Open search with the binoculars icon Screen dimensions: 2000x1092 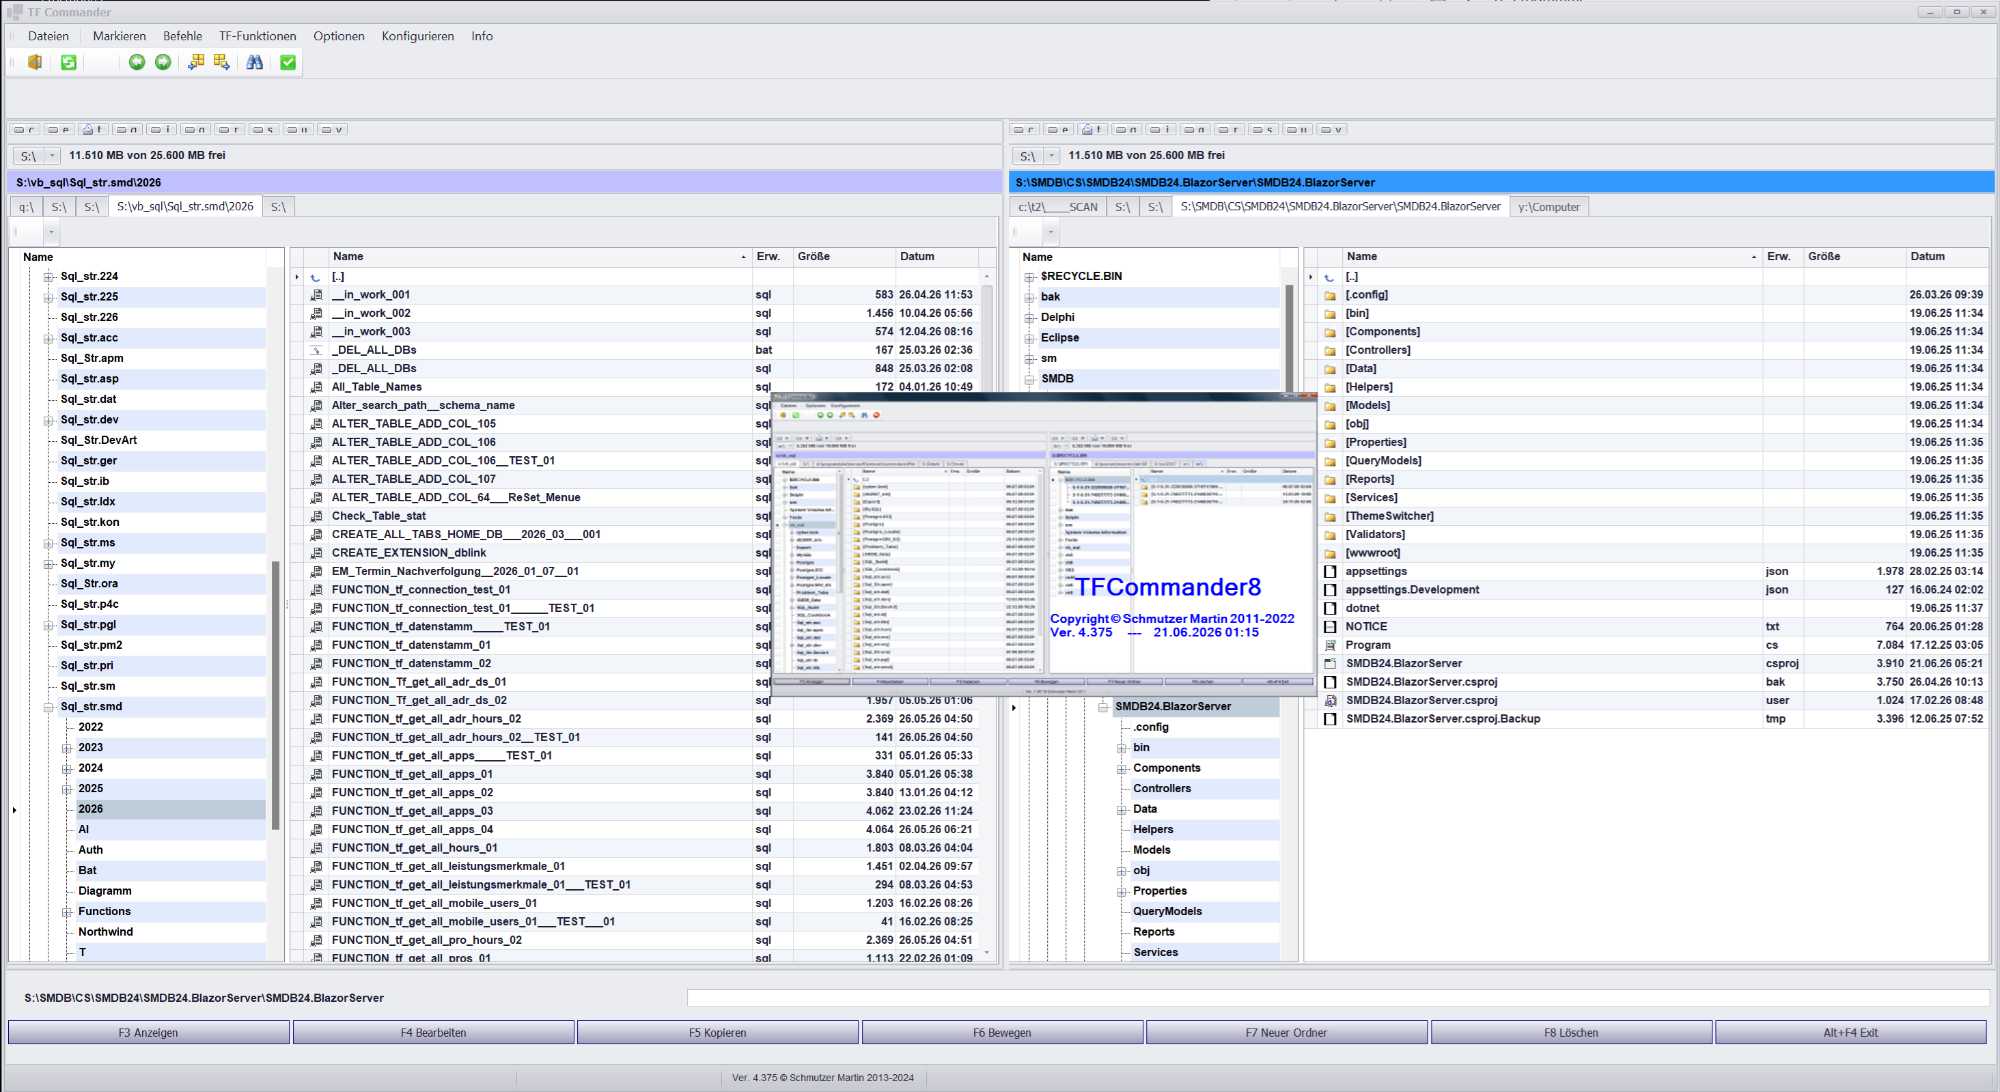[x=255, y=62]
